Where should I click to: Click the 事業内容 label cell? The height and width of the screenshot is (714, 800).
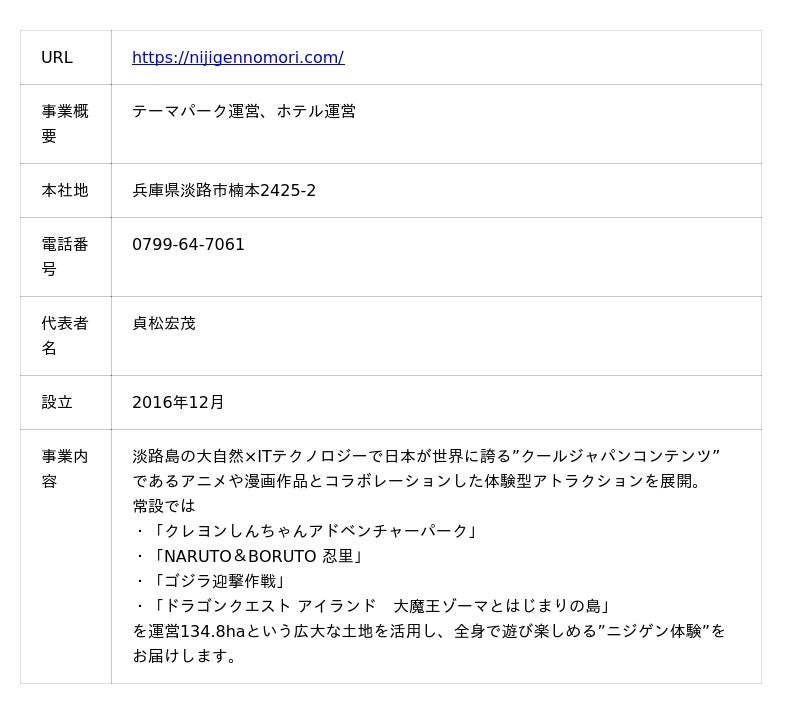[x=65, y=469]
